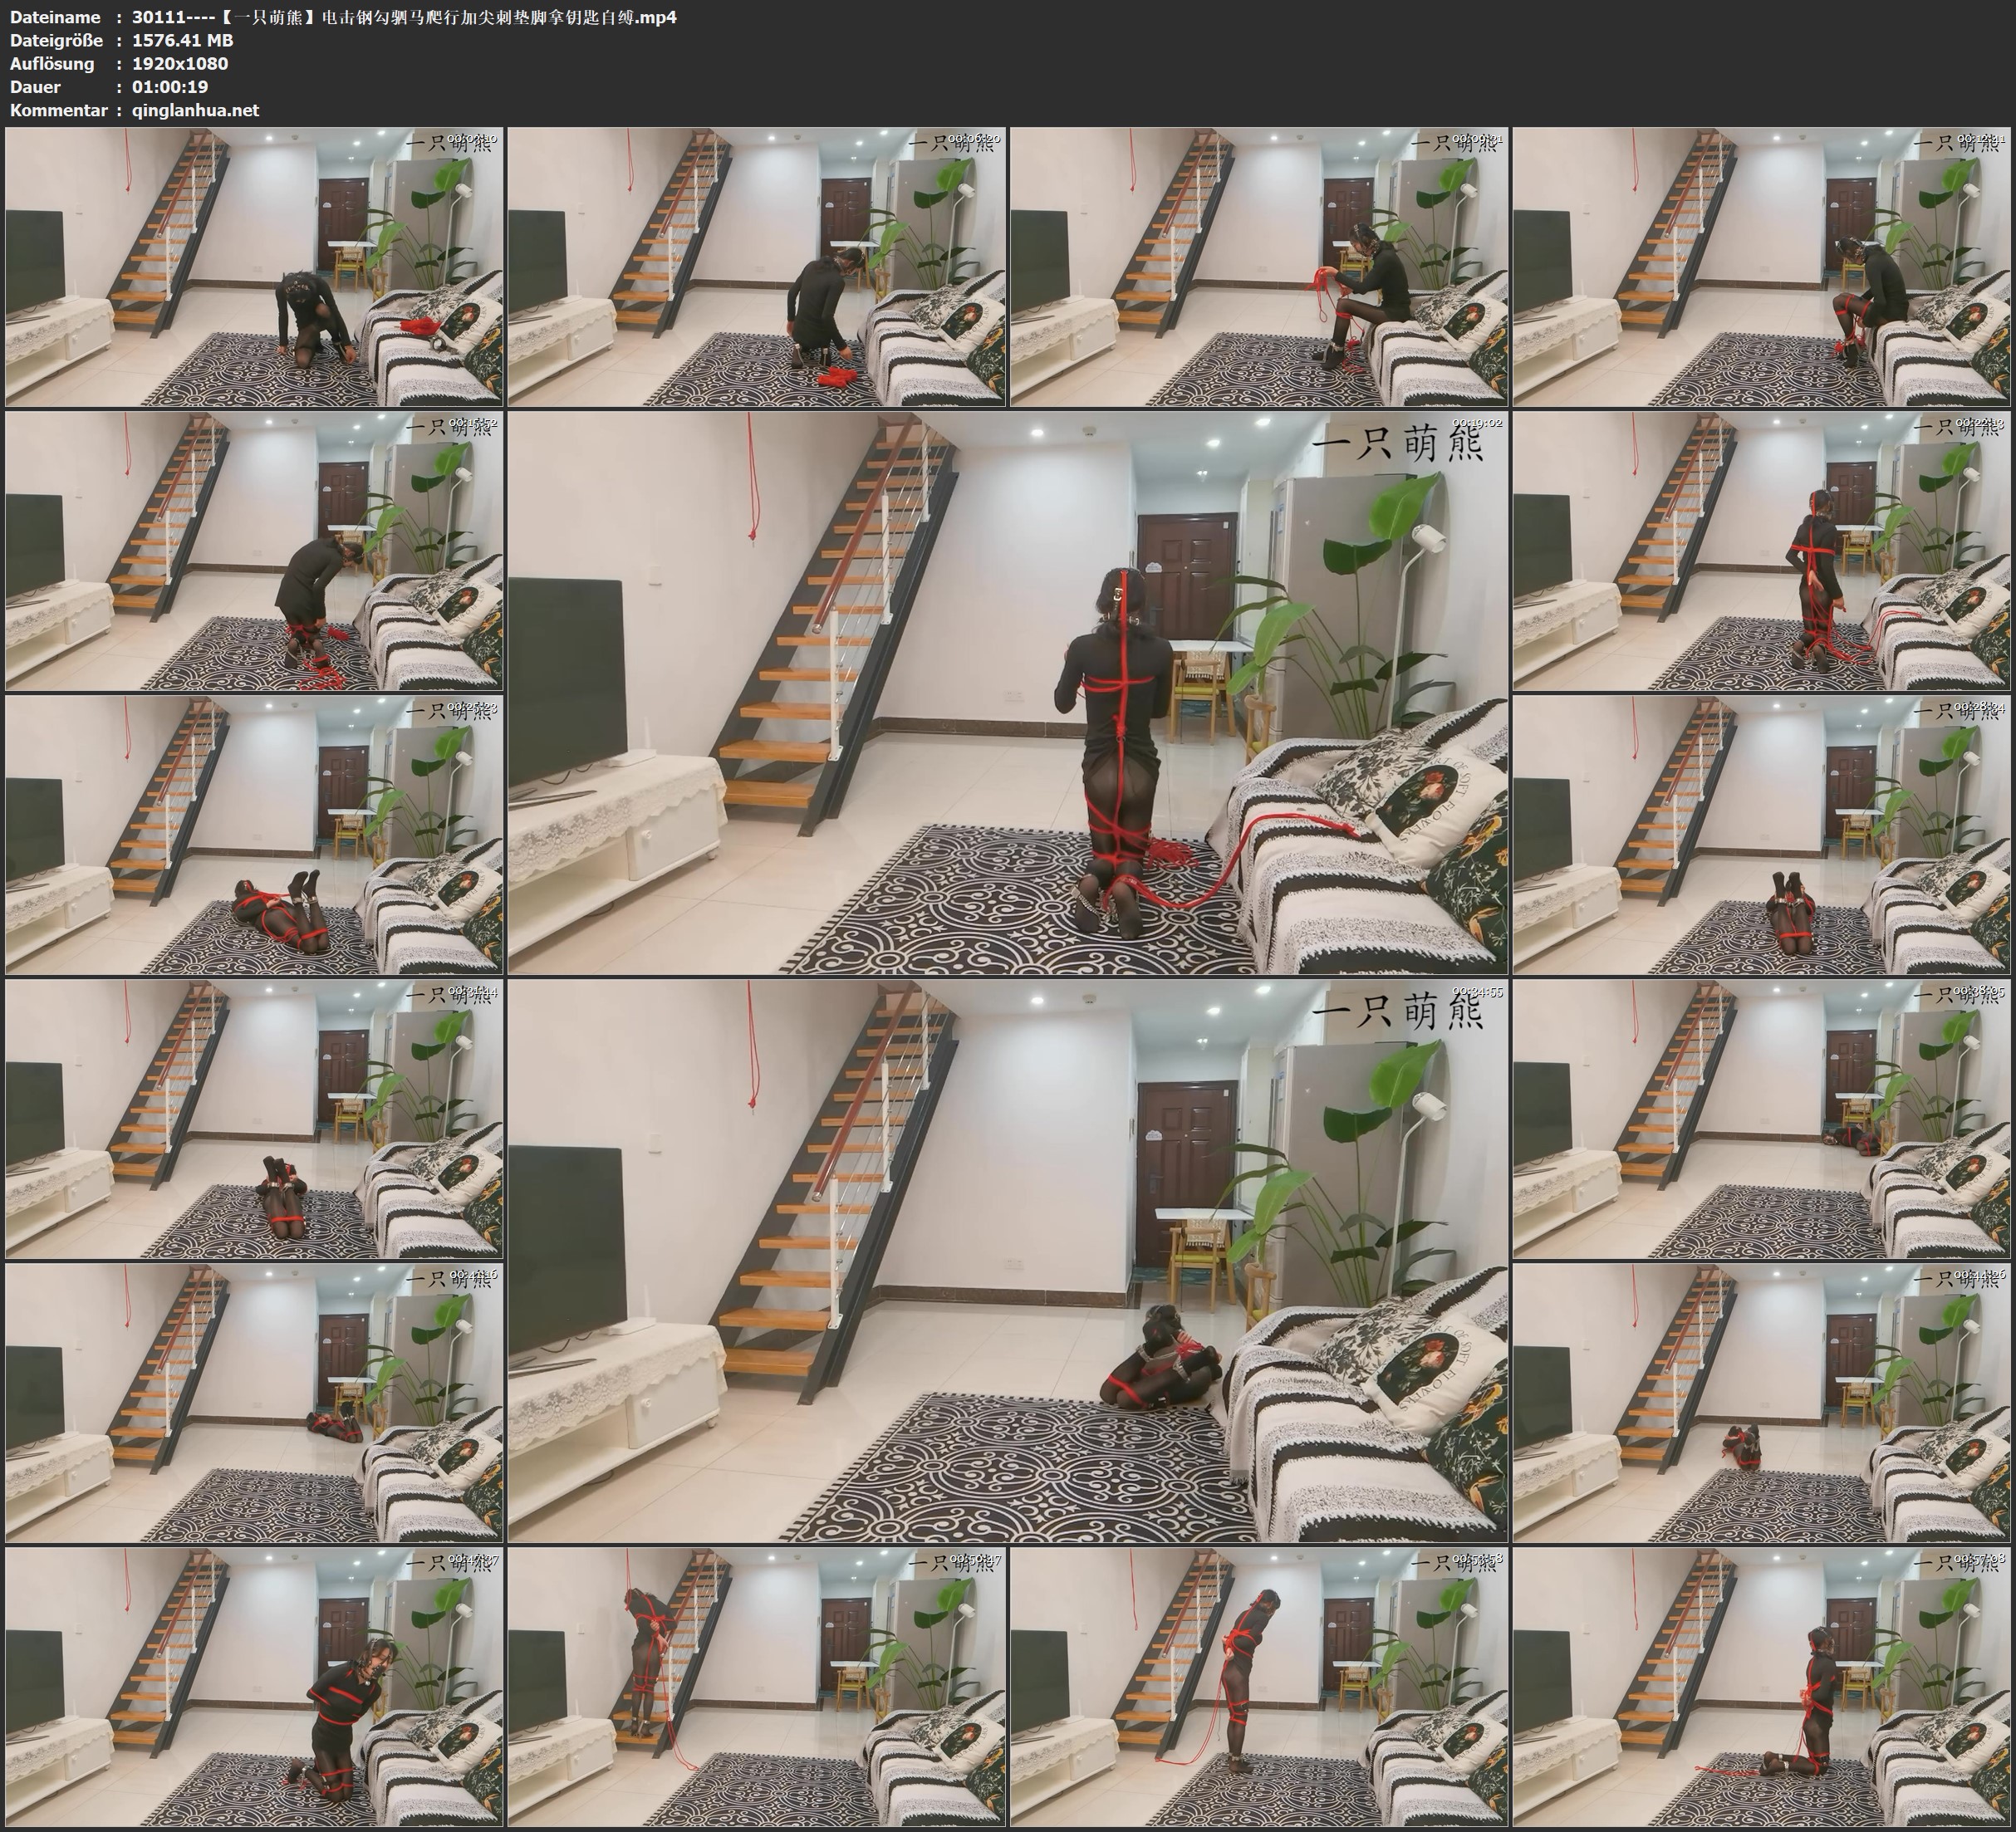Click the right thumbnail timestamped 00:38:05
Screen dimensions: 2016x1832
click(1762, 1119)
